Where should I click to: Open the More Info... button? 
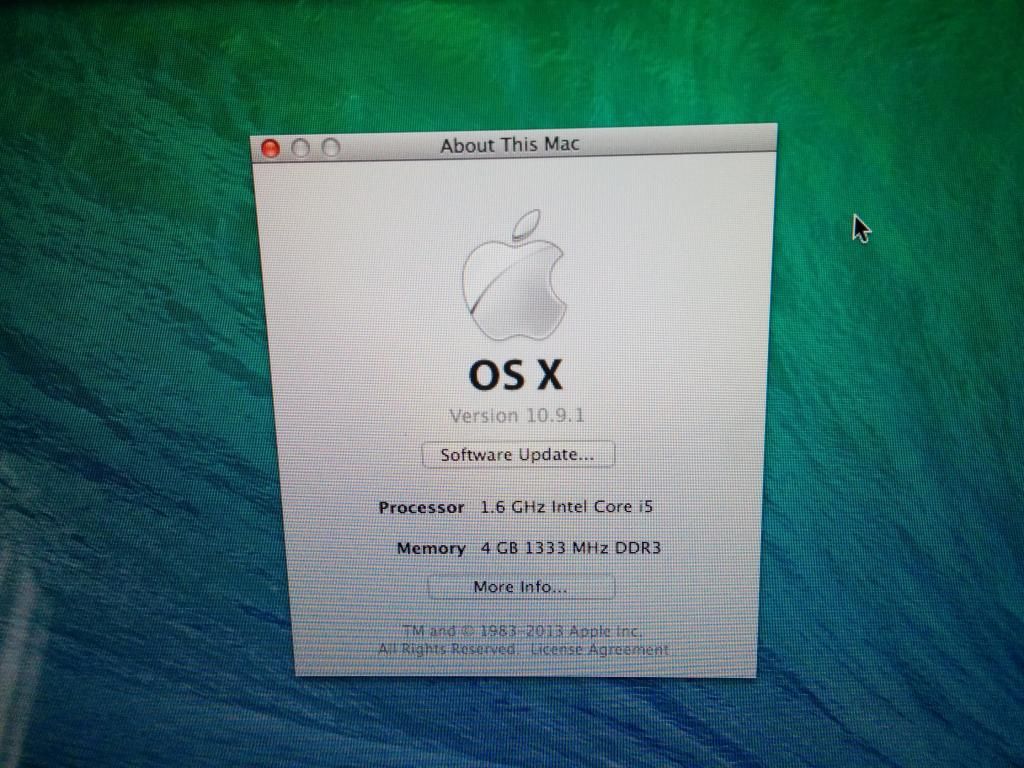tap(520, 586)
